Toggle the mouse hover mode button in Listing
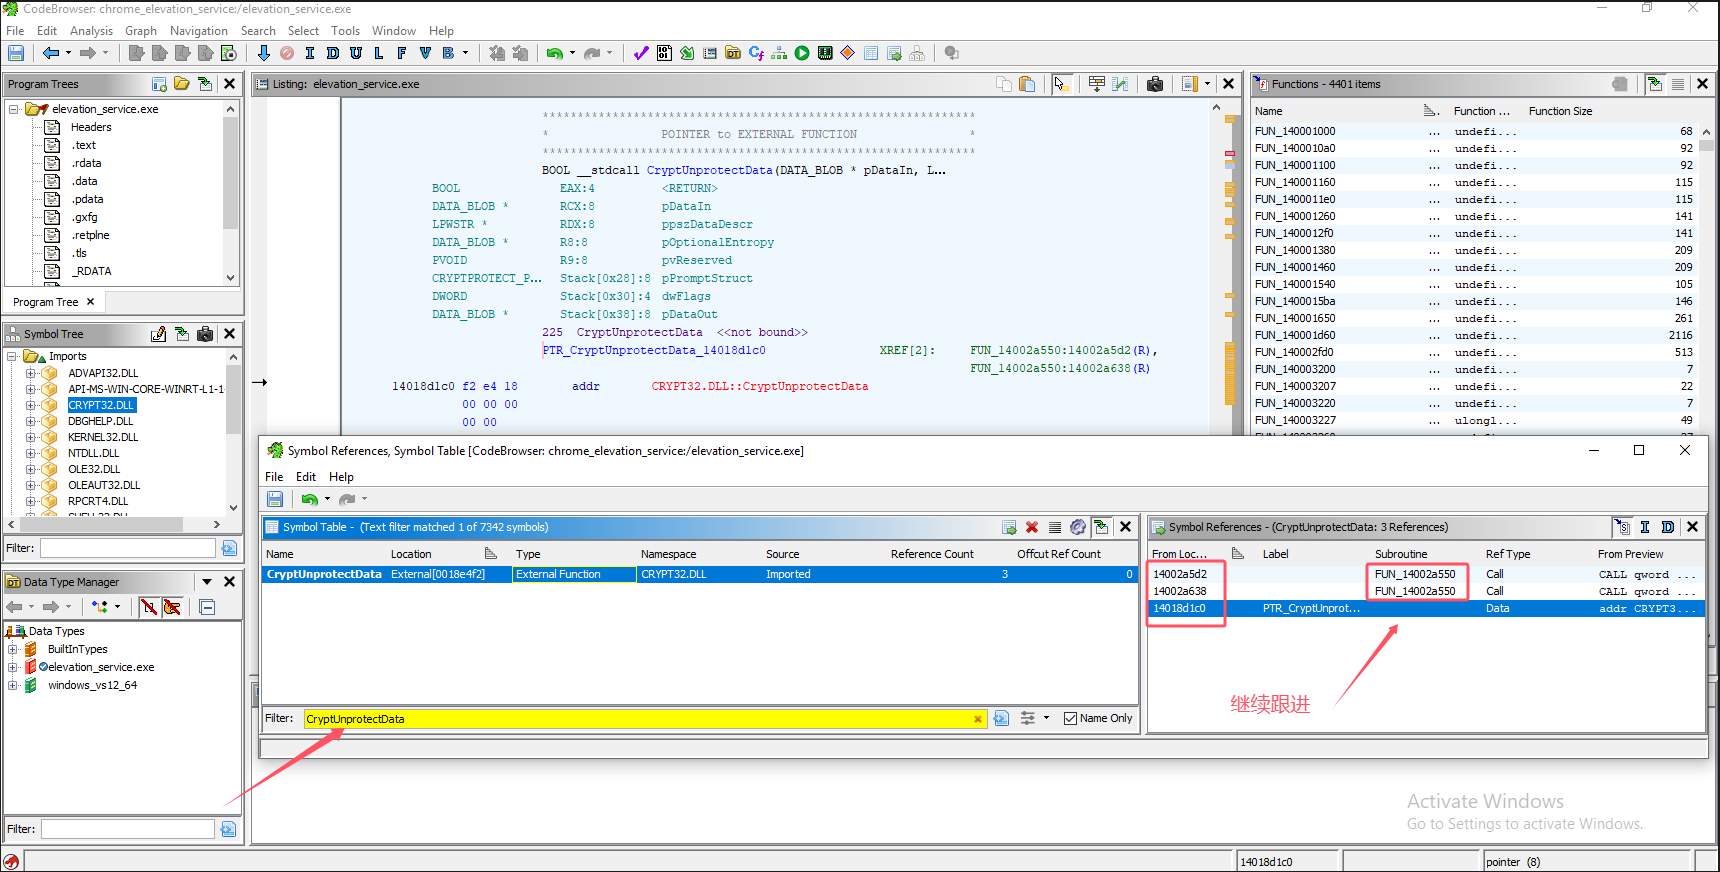 (x=1060, y=84)
